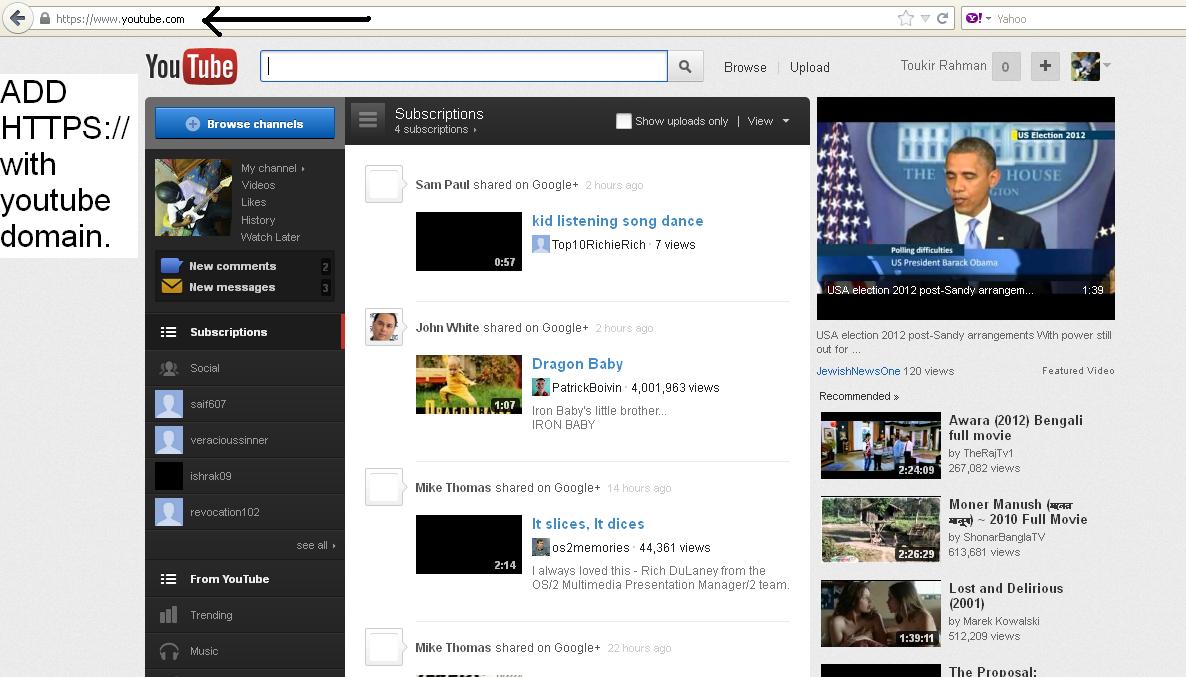Click the New comments icon
This screenshot has height=677, width=1186.
coord(172,266)
